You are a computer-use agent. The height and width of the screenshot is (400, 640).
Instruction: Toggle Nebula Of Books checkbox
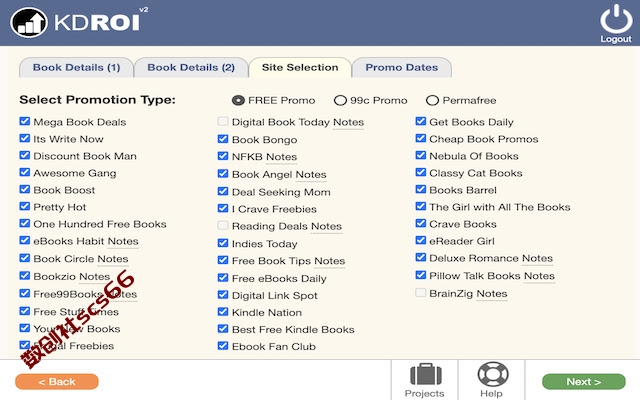point(421,155)
